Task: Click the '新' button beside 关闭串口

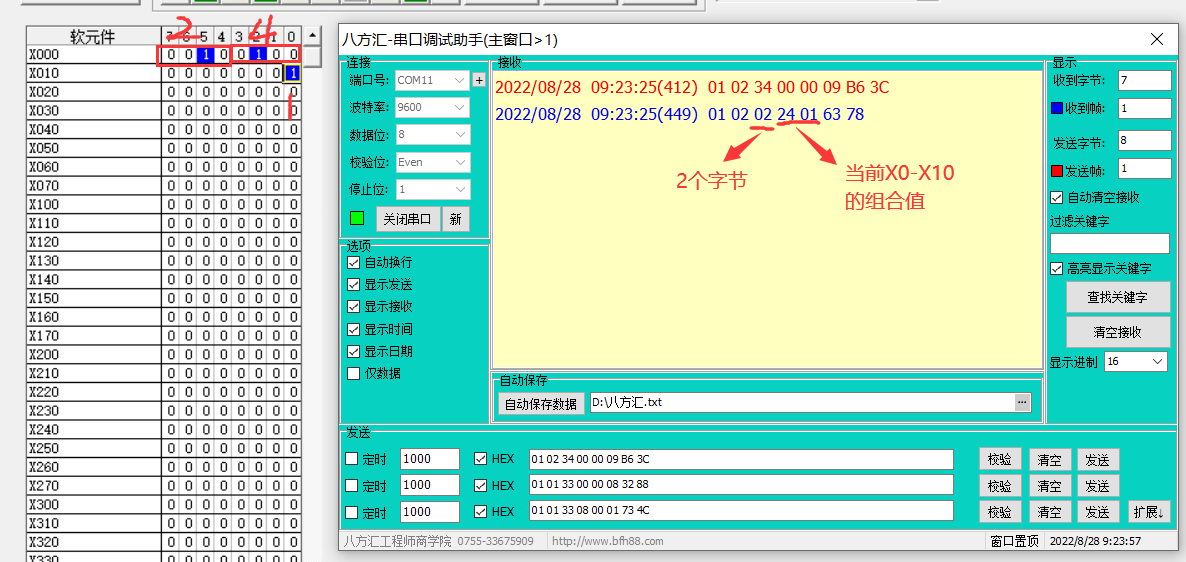Action: click(x=456, y=219)
